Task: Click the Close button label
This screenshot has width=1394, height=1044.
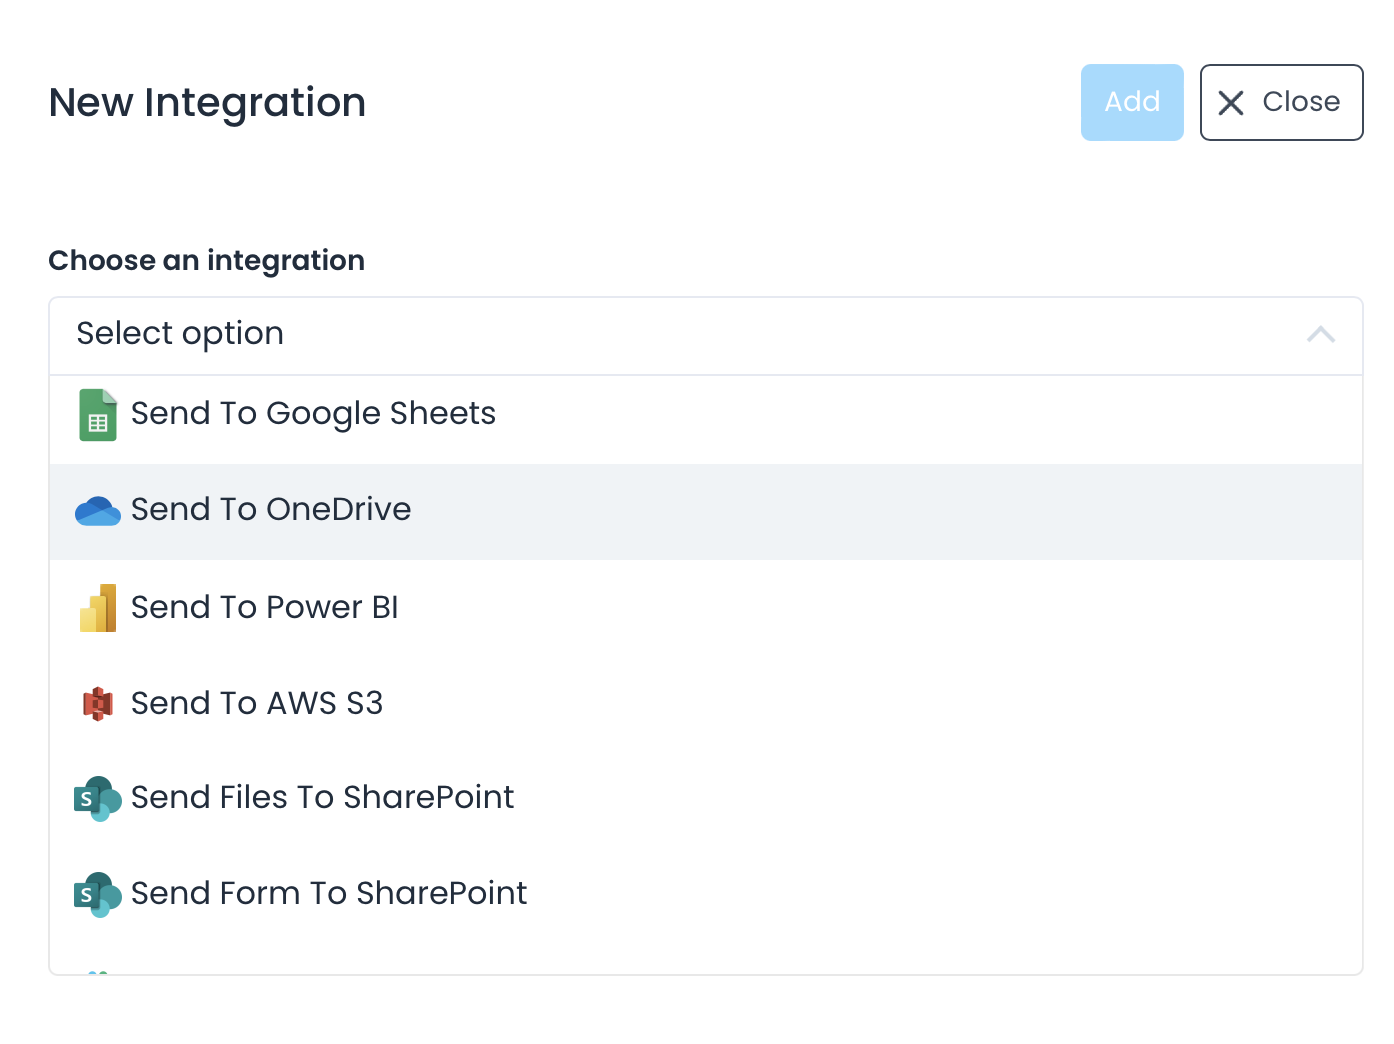Action: pos(1300,102)
